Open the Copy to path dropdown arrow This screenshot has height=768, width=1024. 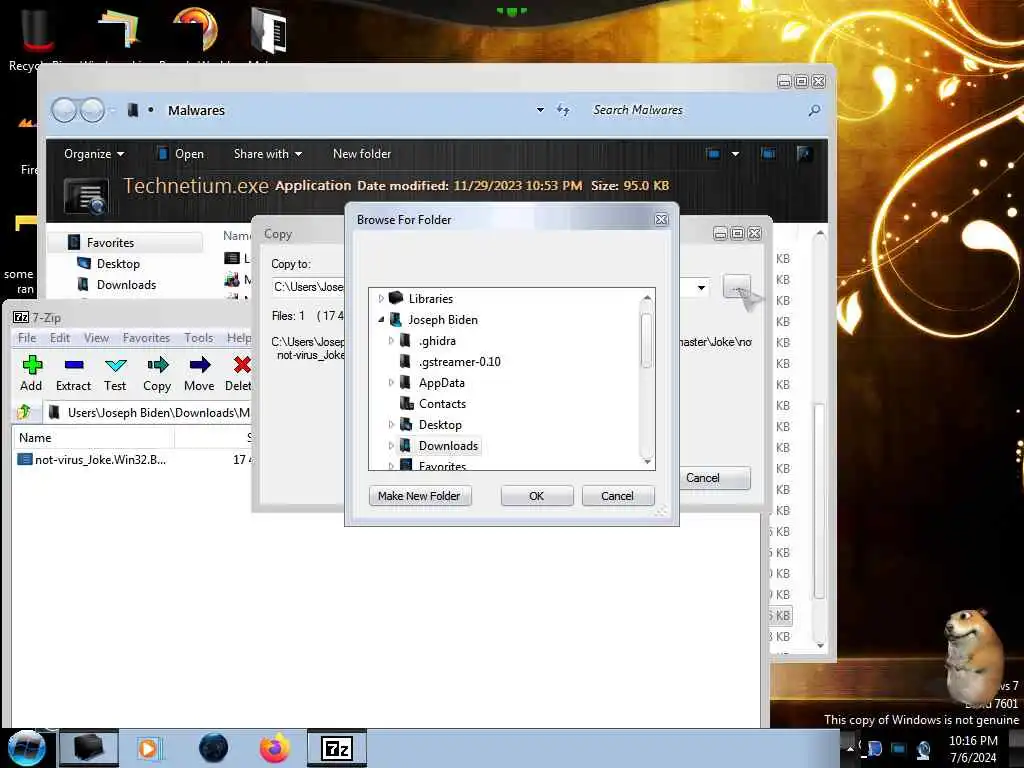(x=701, y=287)
